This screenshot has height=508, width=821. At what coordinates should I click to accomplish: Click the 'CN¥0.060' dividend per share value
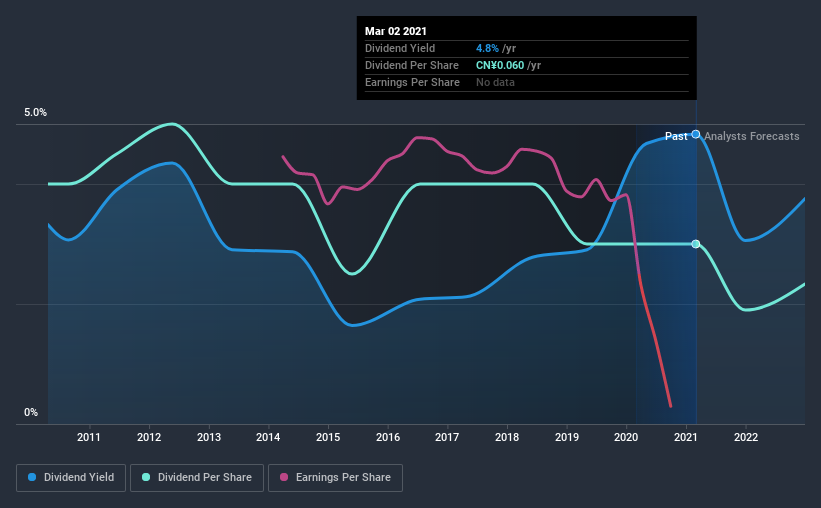click(500, 65)
